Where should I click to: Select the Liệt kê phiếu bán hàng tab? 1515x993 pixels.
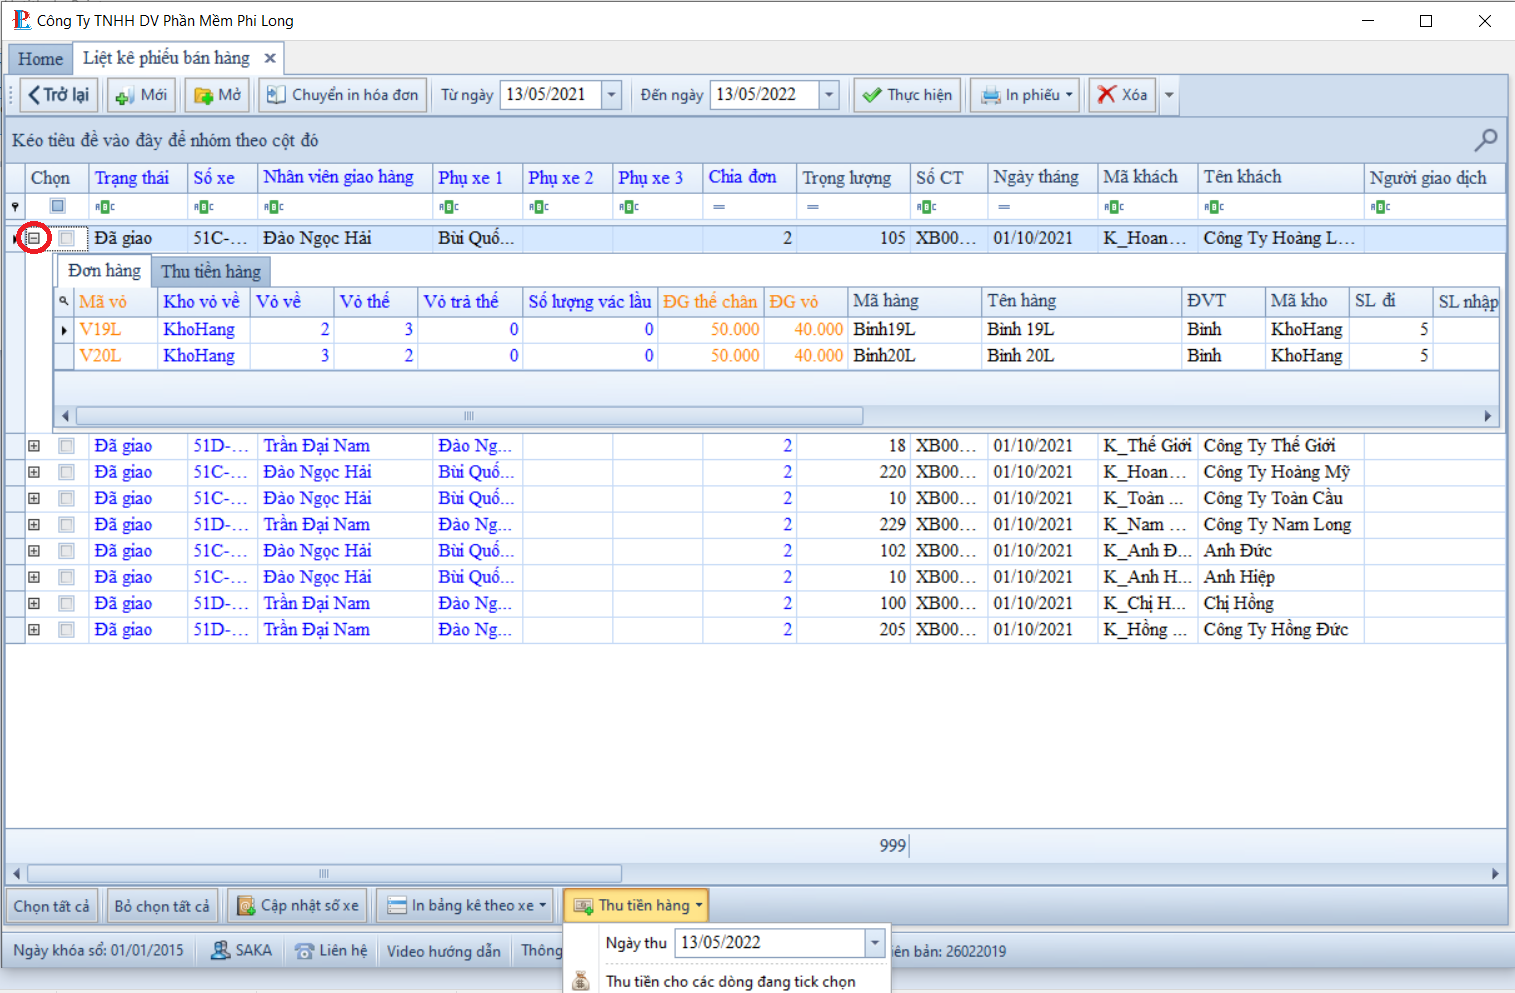click(166, 59)
